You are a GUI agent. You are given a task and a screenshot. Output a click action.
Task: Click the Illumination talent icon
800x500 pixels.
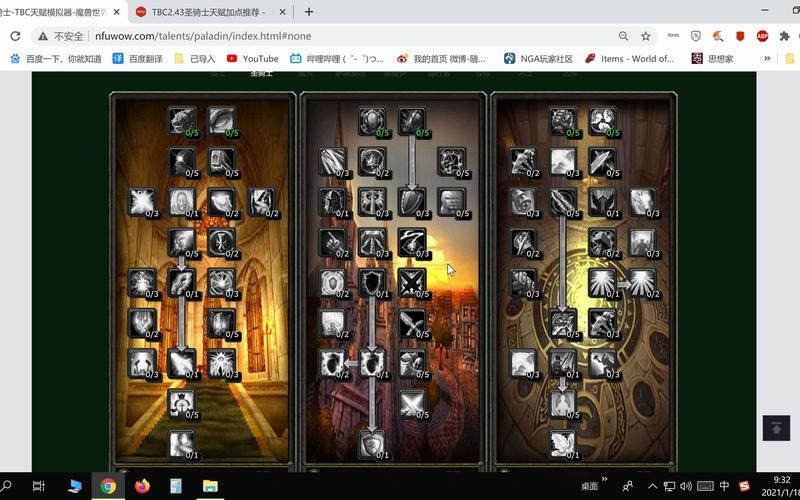tap(182, 241)
